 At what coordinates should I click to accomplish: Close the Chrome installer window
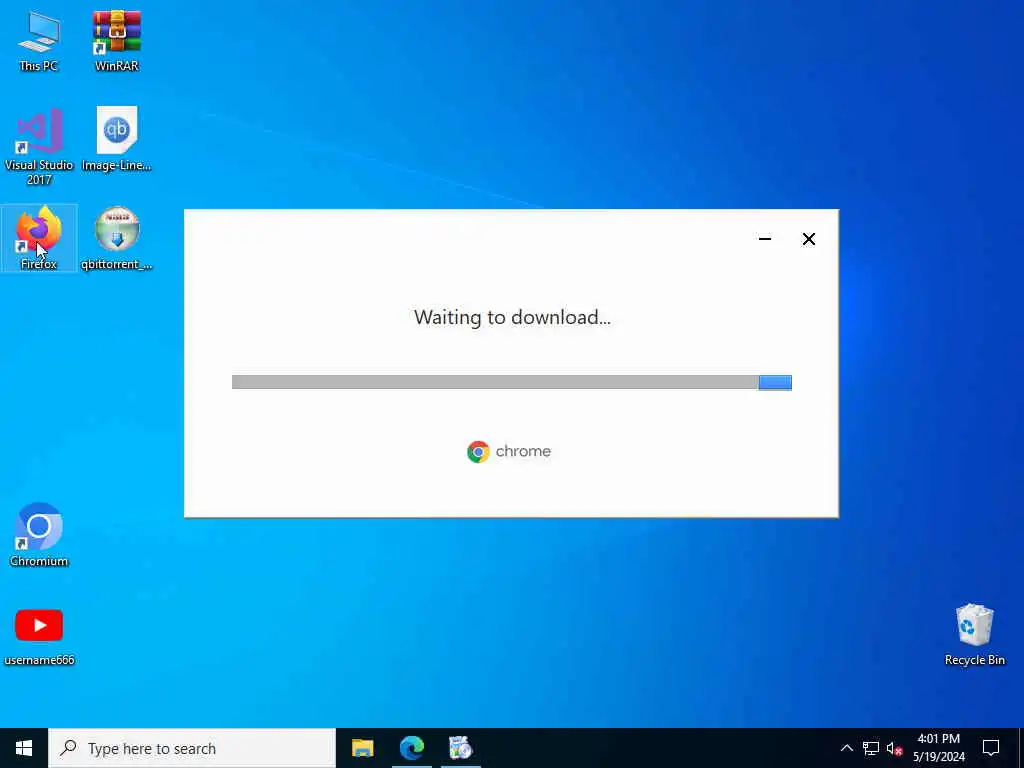(x=808, y=239)
